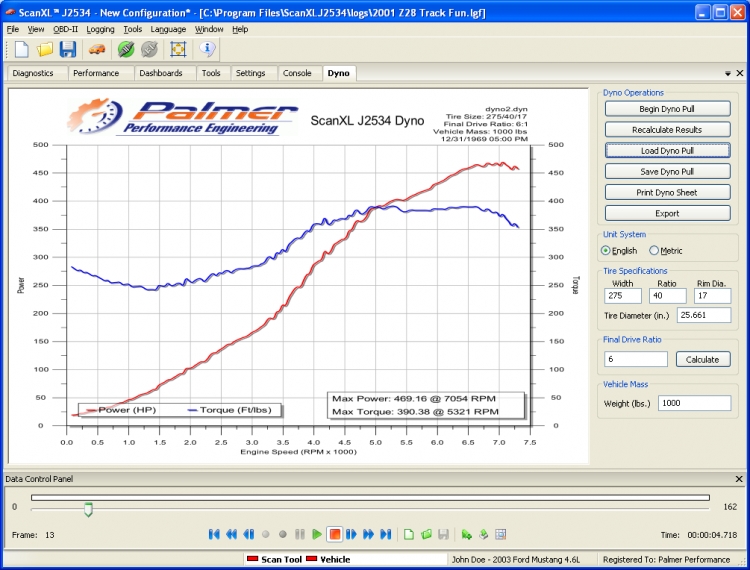Click the Load Dyno Pull button
The image size is (750, 570).
click(667, 151)
